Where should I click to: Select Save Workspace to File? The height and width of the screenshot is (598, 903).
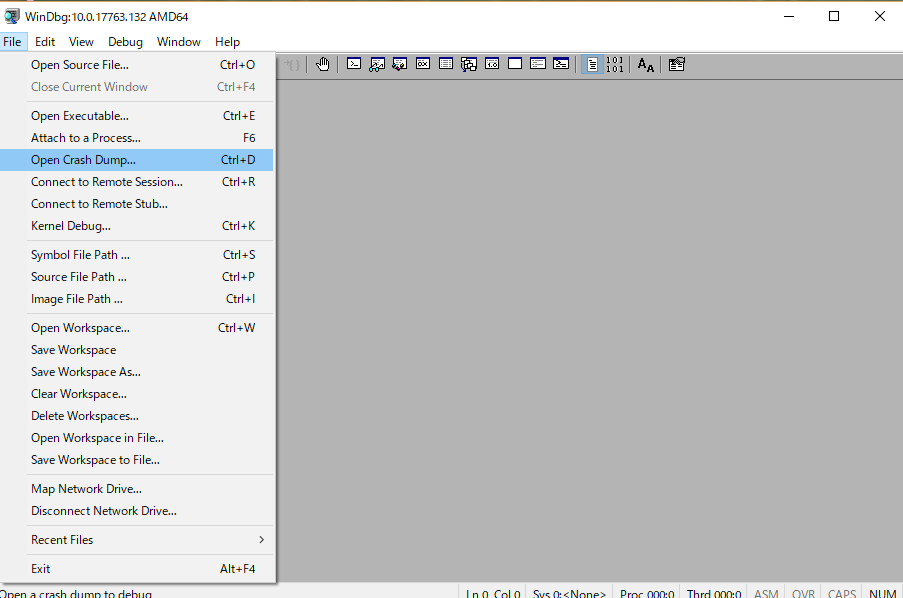tap(136, 460)
